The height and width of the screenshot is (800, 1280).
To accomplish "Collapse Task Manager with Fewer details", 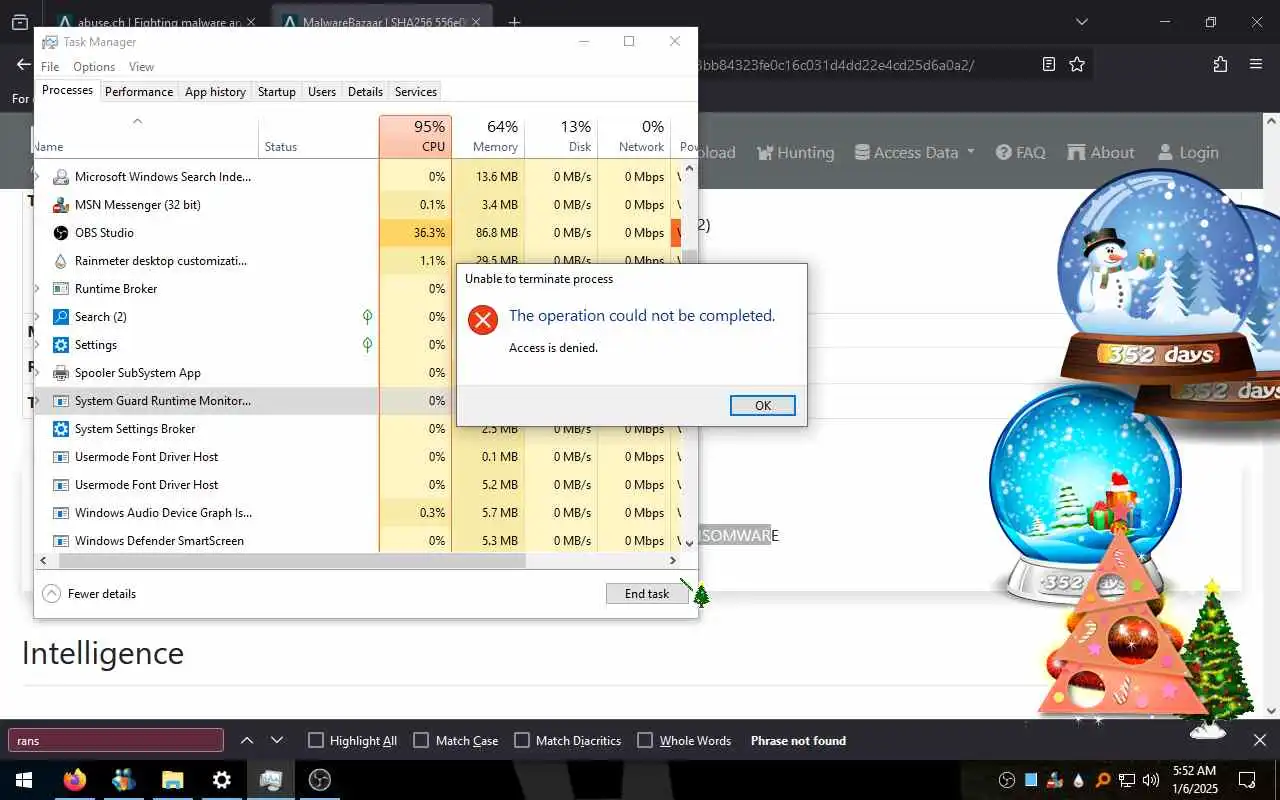I will [x=89, y=593].
